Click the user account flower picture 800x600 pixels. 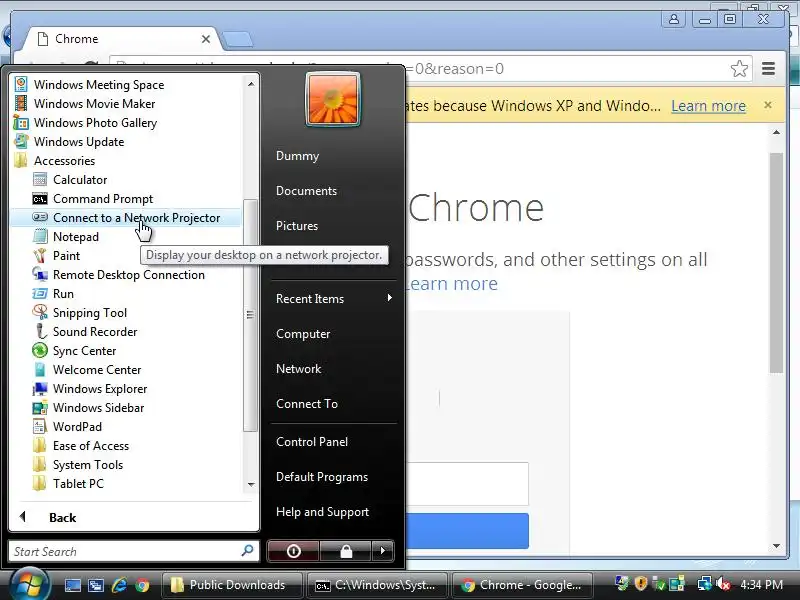333,99
